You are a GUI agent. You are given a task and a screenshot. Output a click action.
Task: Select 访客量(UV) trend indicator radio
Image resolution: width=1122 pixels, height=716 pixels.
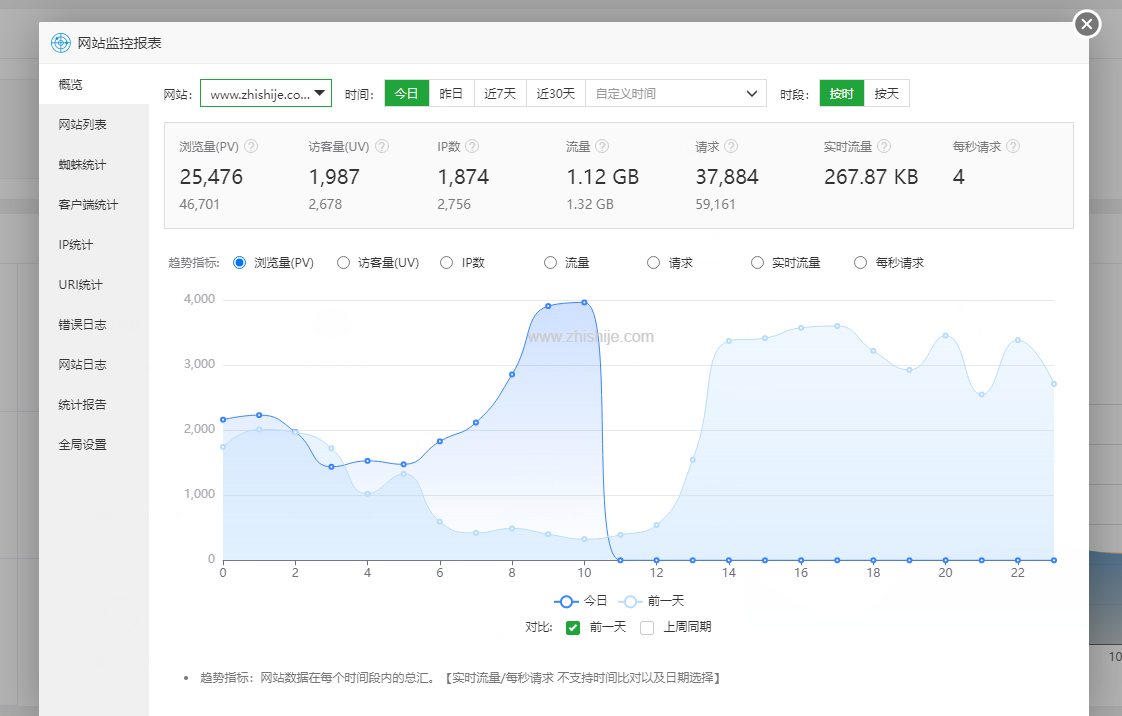tap(343, 263)
